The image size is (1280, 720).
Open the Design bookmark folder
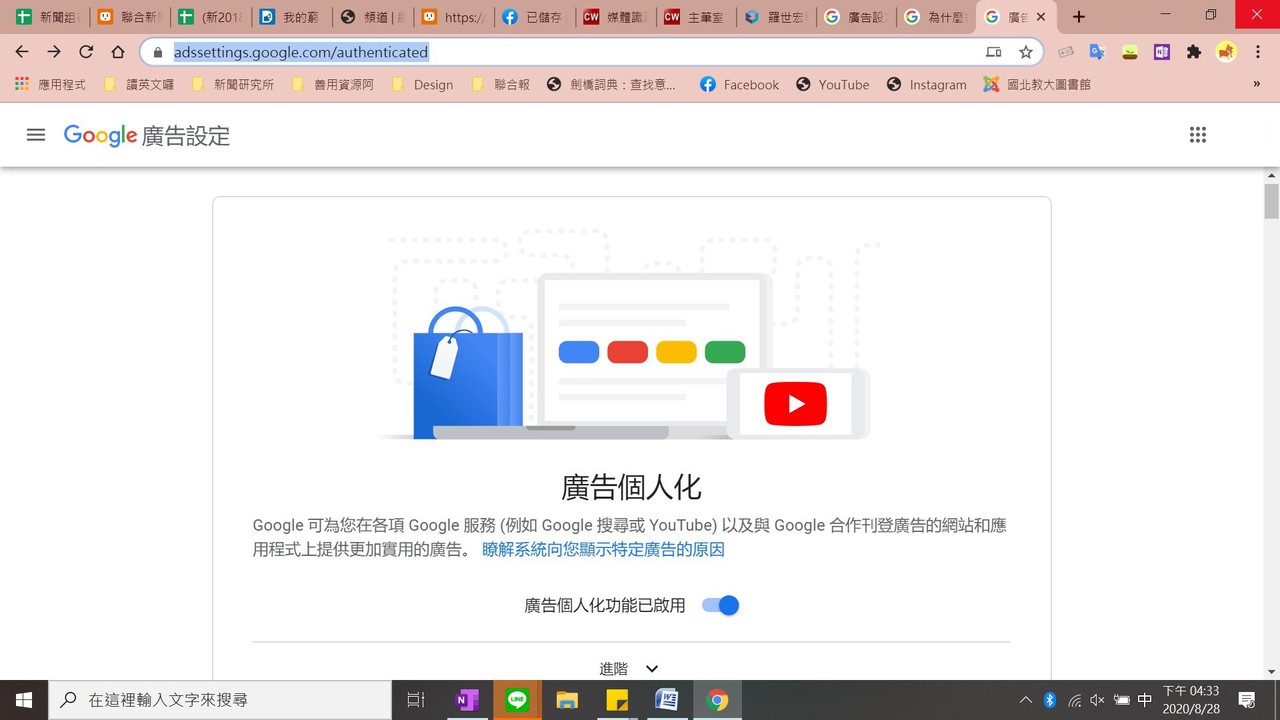[x=423, y=84]
